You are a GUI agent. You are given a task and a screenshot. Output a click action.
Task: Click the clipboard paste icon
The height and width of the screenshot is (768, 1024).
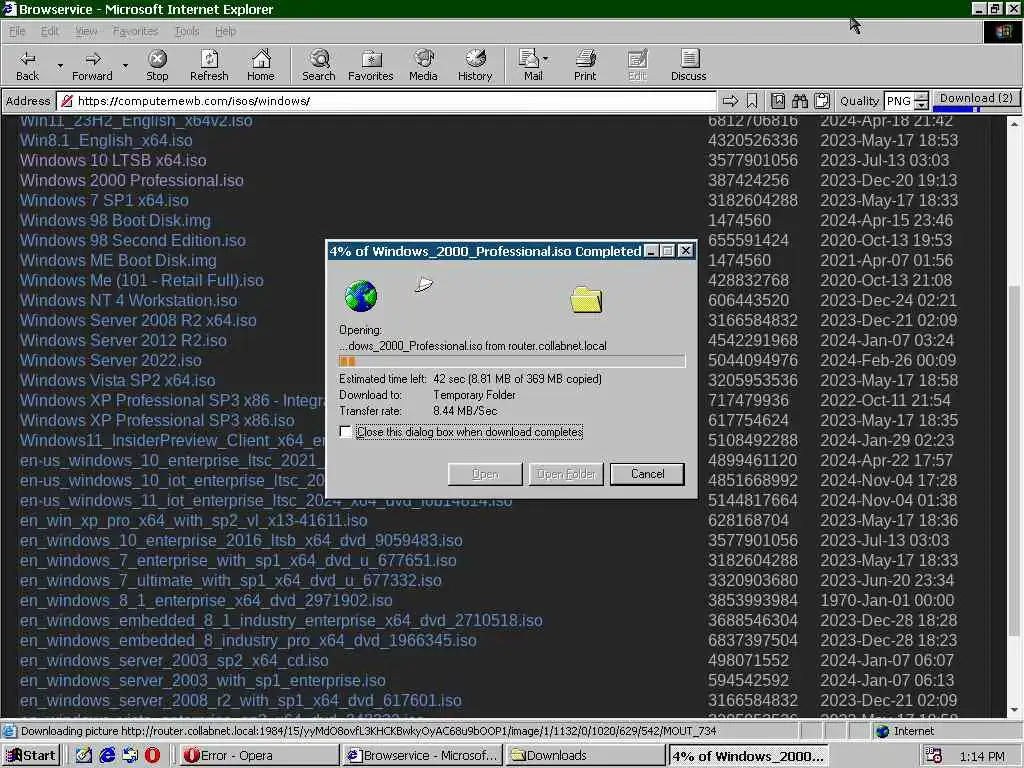822,101
